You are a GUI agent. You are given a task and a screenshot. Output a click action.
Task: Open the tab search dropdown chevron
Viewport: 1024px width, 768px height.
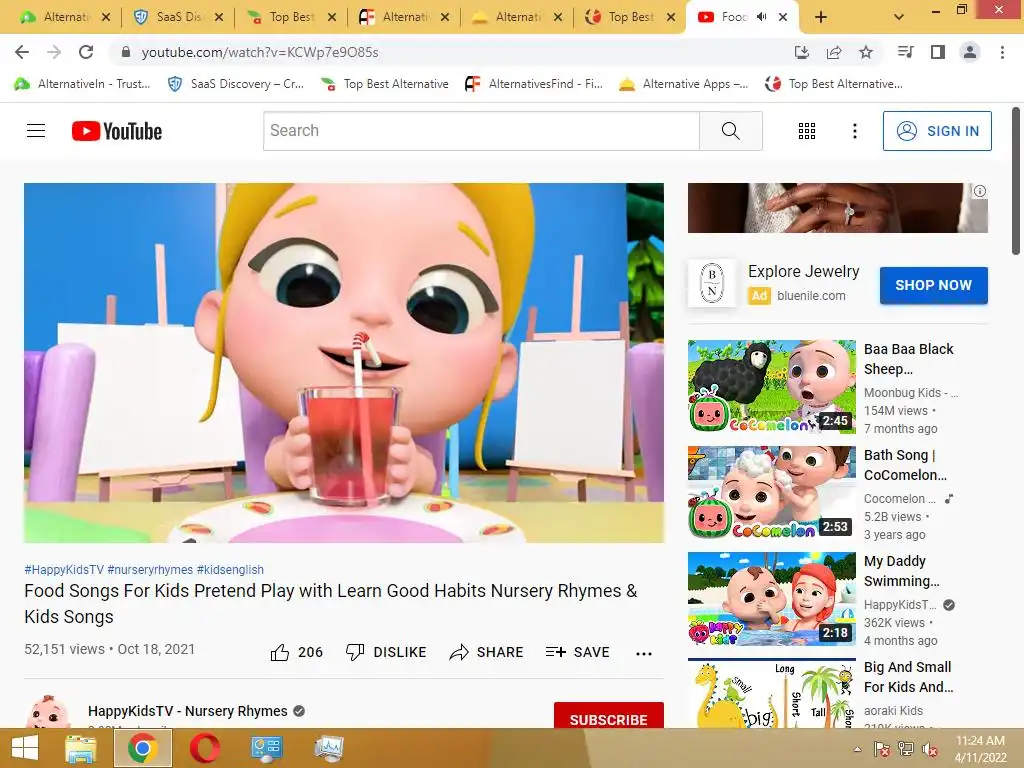point(899,18)
